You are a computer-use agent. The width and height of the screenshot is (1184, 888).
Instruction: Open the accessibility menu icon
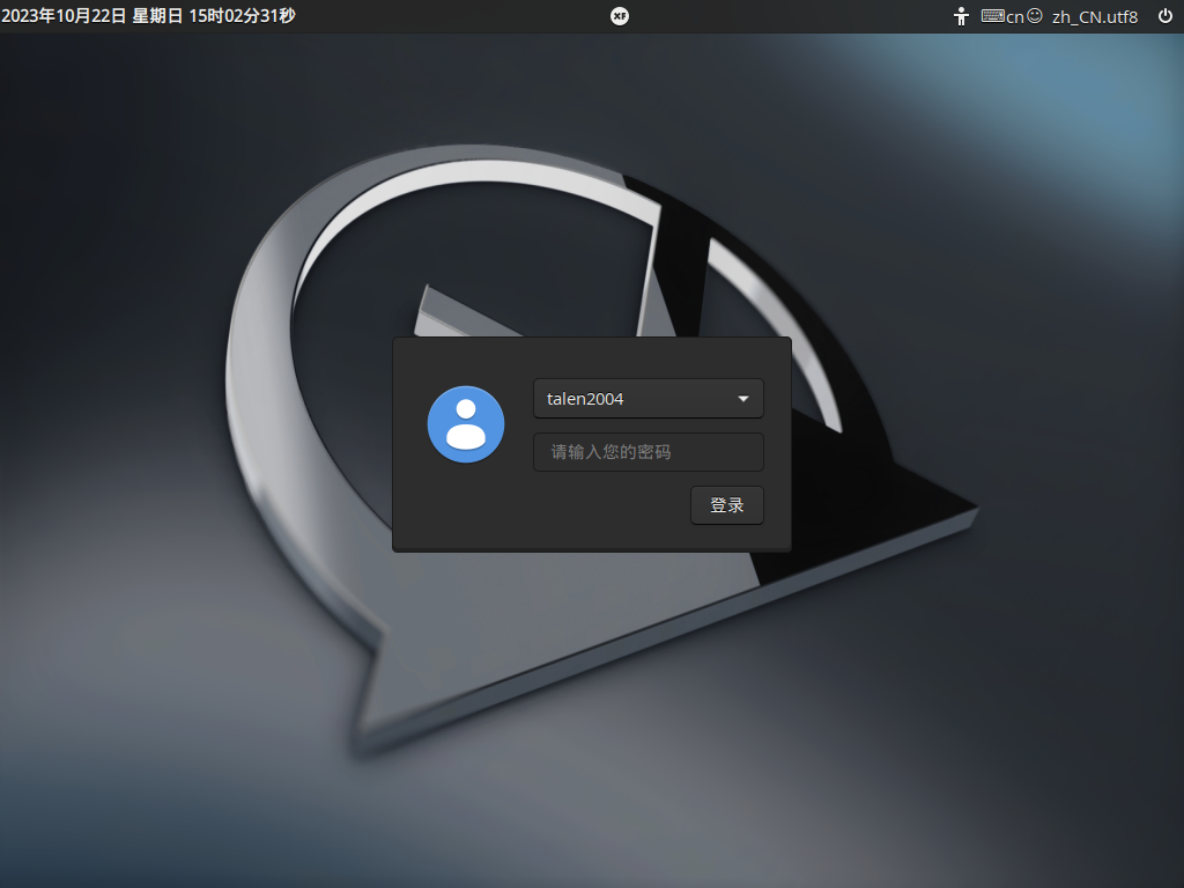(x=960, y=16)
